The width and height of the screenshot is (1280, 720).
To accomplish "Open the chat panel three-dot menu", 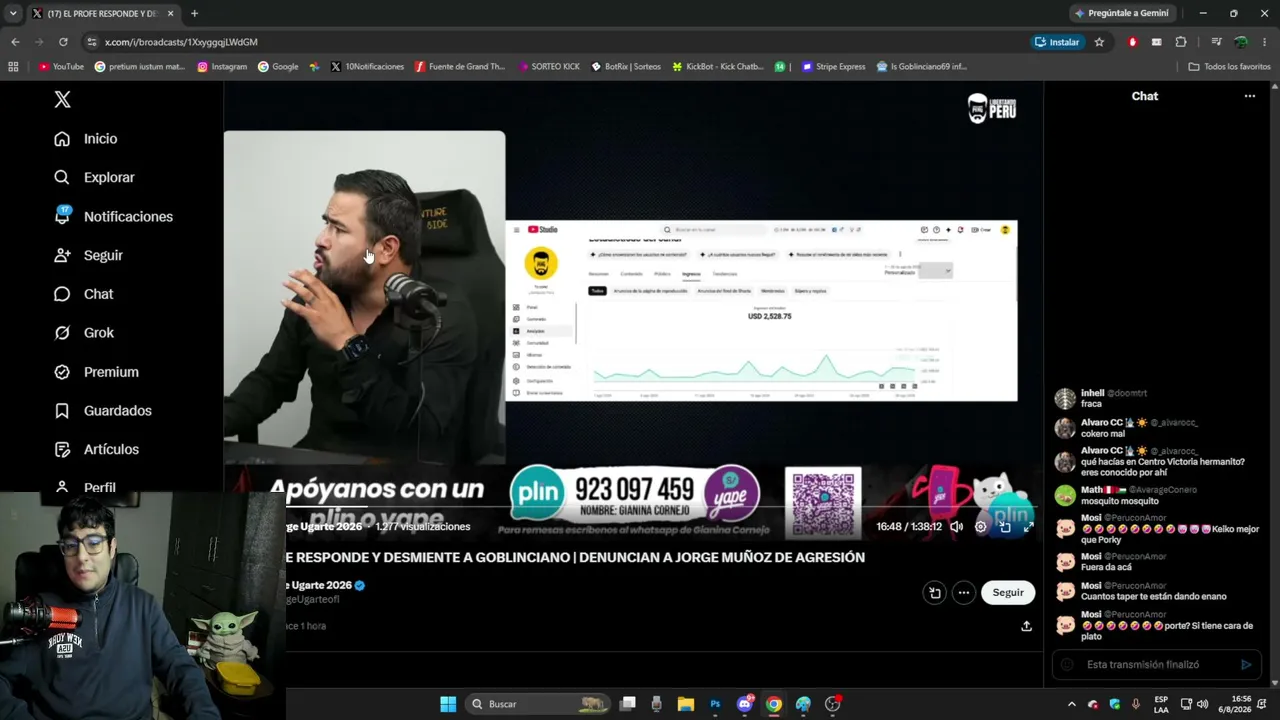I will (1249, 96).
